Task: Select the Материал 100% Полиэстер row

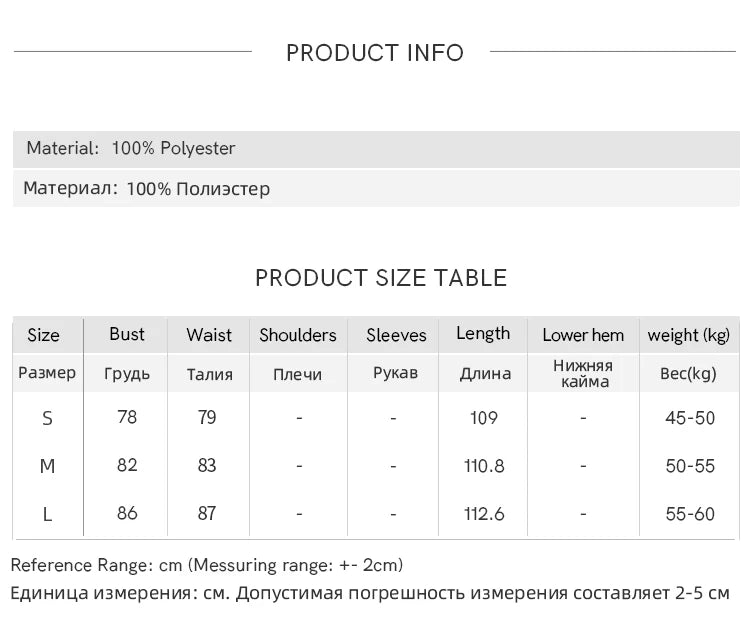Action: 376,188
